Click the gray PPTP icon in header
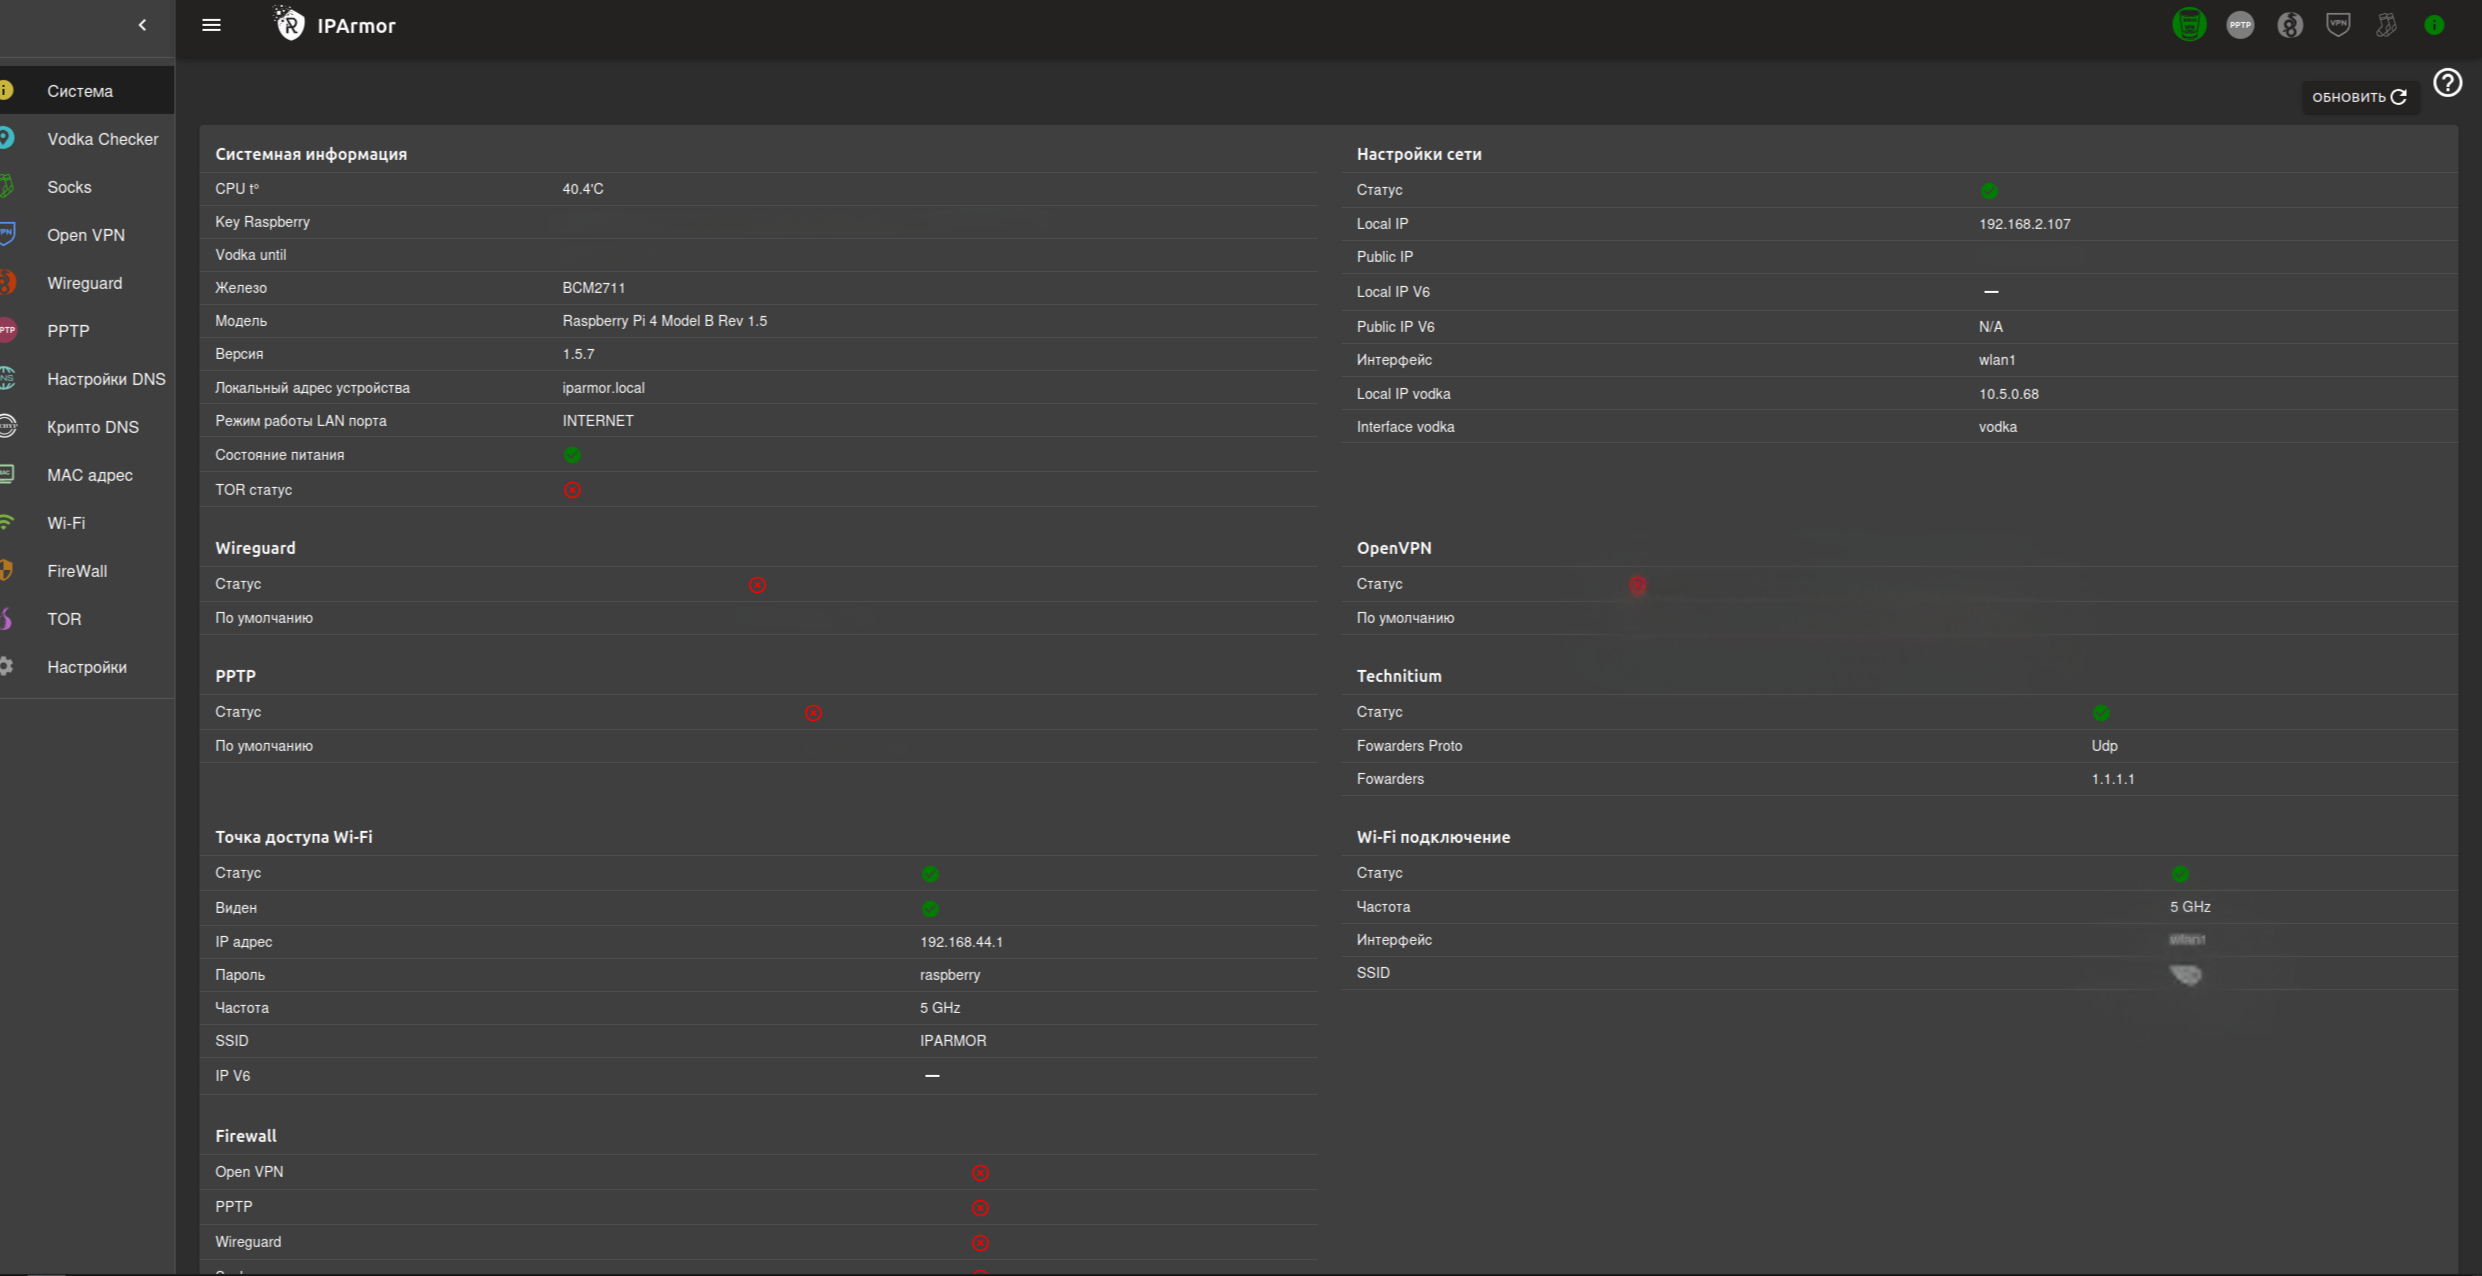Image resolution: width=2482 pixels, height=1276 pixels. click(x=2240, y=25)
